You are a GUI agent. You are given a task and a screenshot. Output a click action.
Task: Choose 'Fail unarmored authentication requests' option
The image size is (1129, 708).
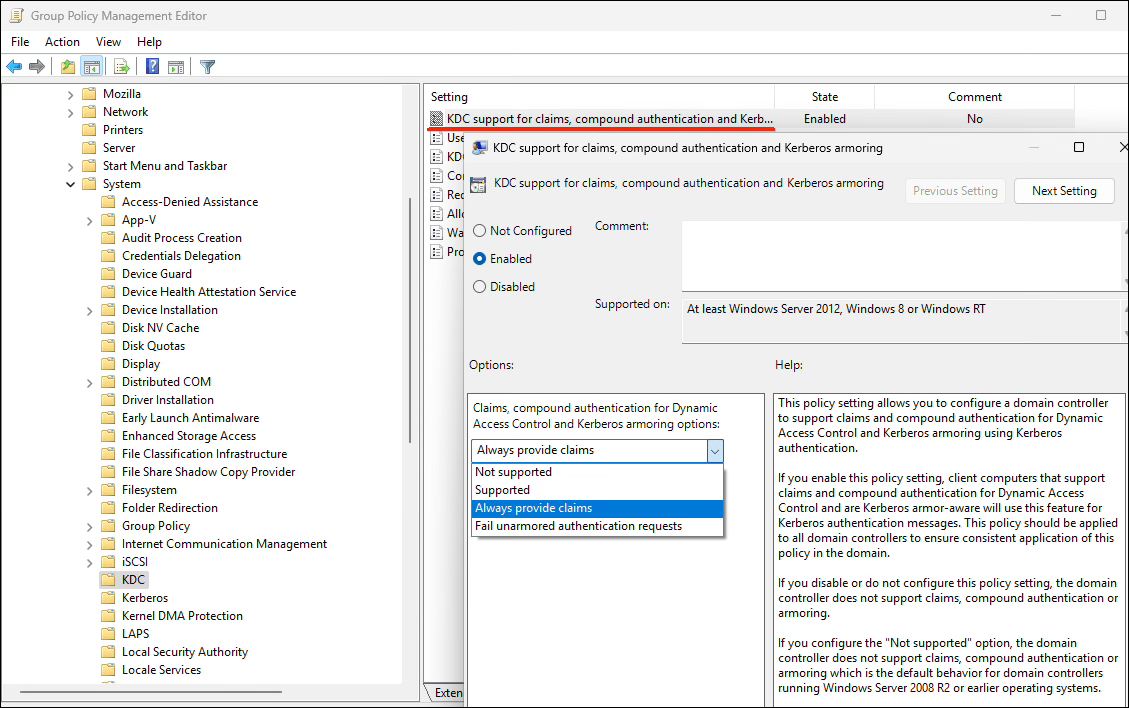click(597, 526)
